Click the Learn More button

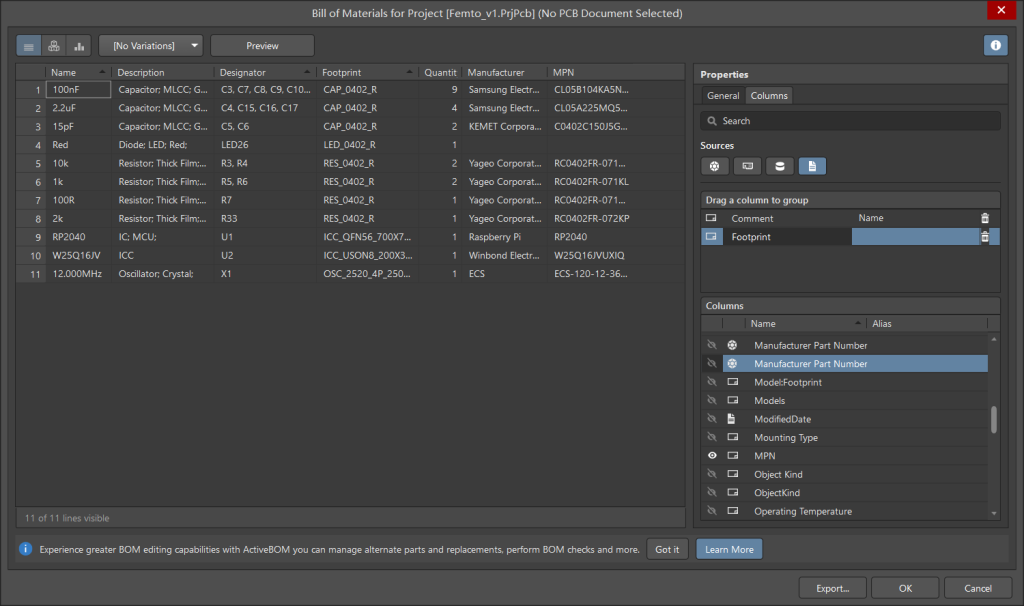[729, 549]
